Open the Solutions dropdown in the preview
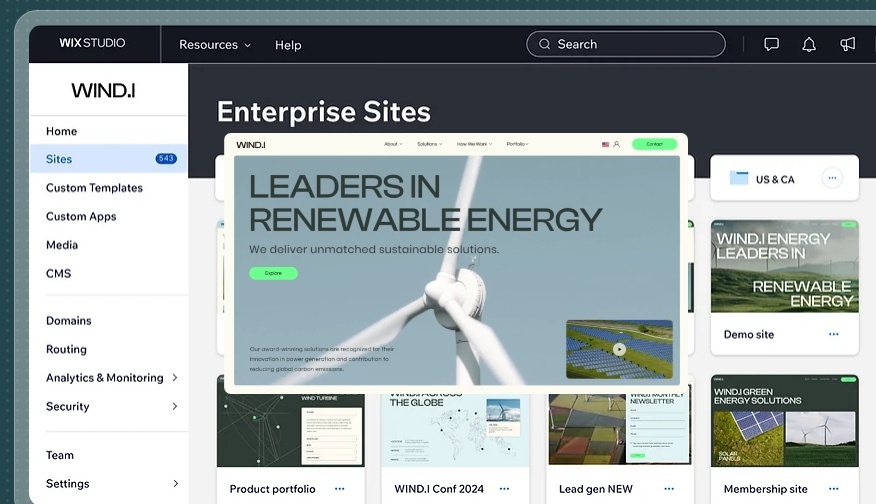Screen dimensions: 876x504 point(430,144)
